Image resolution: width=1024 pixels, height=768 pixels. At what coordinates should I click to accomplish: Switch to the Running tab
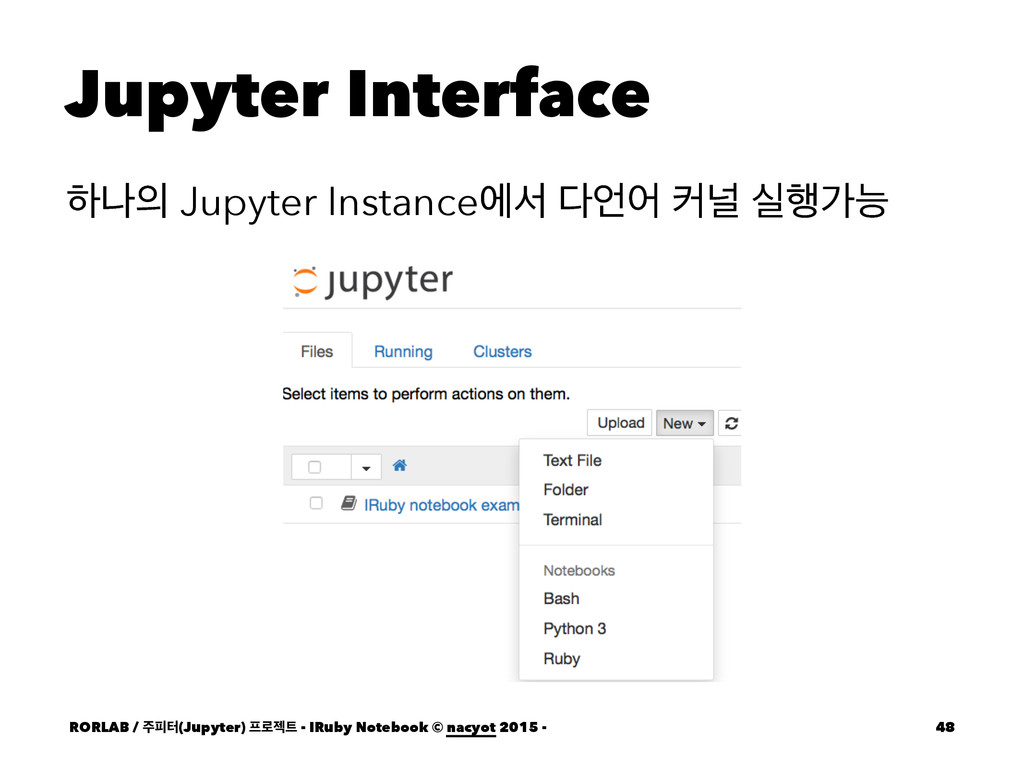(x=403, y=351)
